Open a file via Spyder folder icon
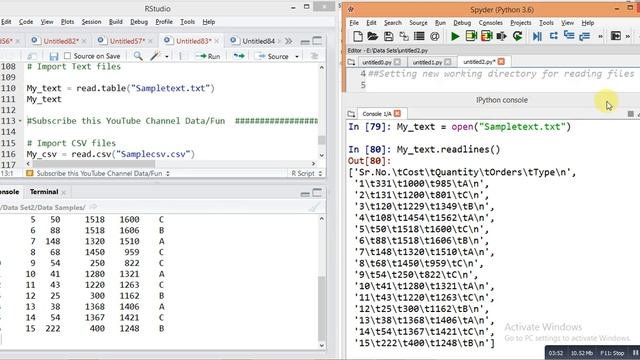Screen dimensions: 640x360 tap(373, 36)
